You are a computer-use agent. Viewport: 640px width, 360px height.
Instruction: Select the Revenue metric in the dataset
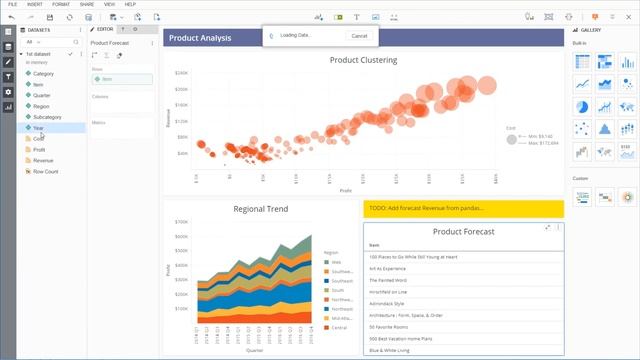(x=43, y=160)
